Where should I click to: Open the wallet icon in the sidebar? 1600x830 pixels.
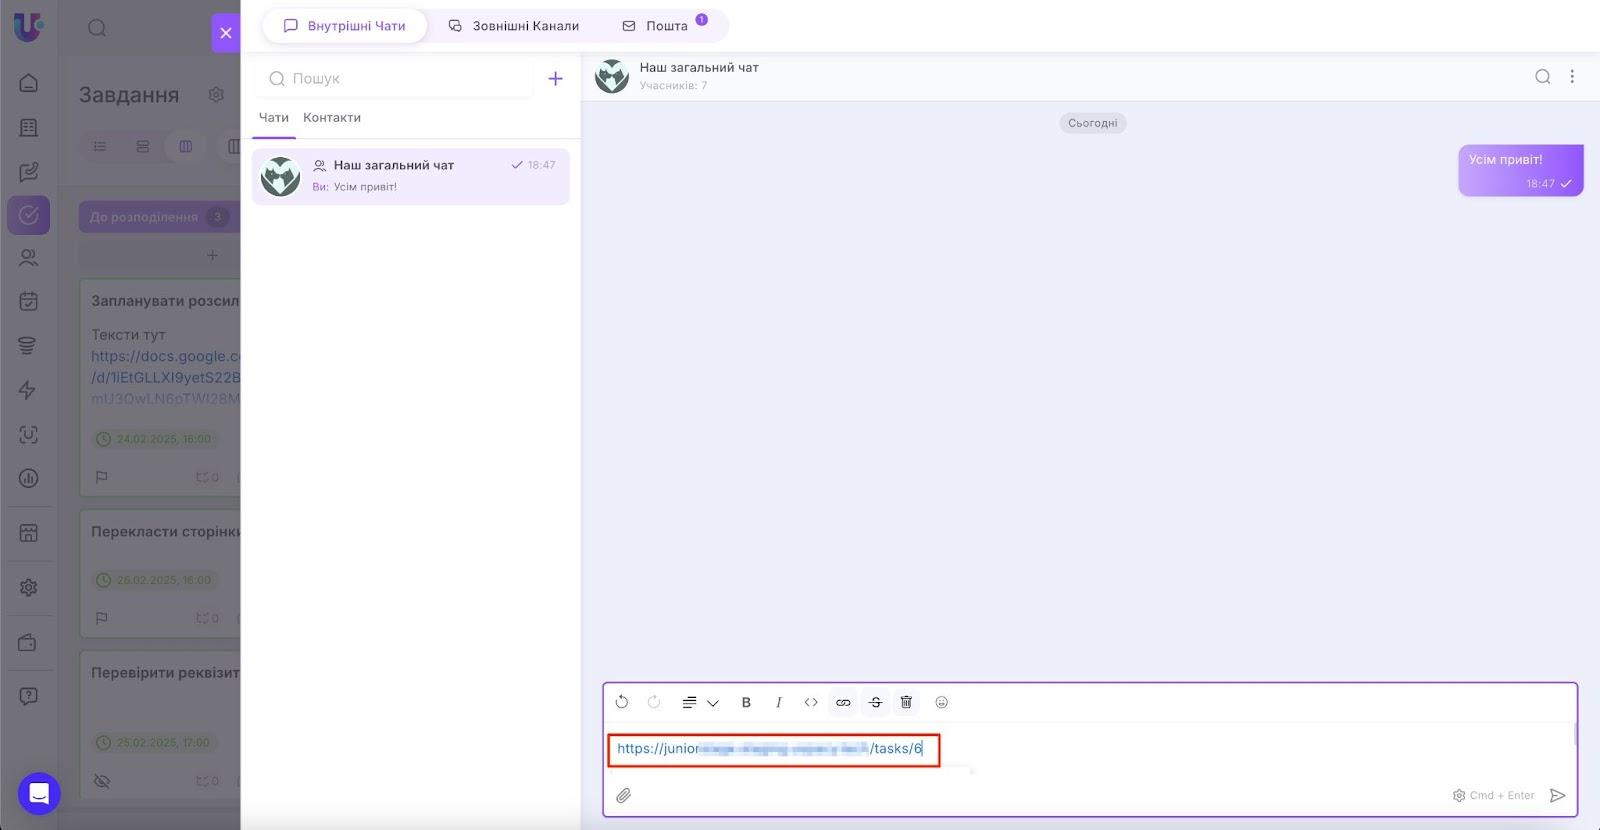[x=28, y=643]
